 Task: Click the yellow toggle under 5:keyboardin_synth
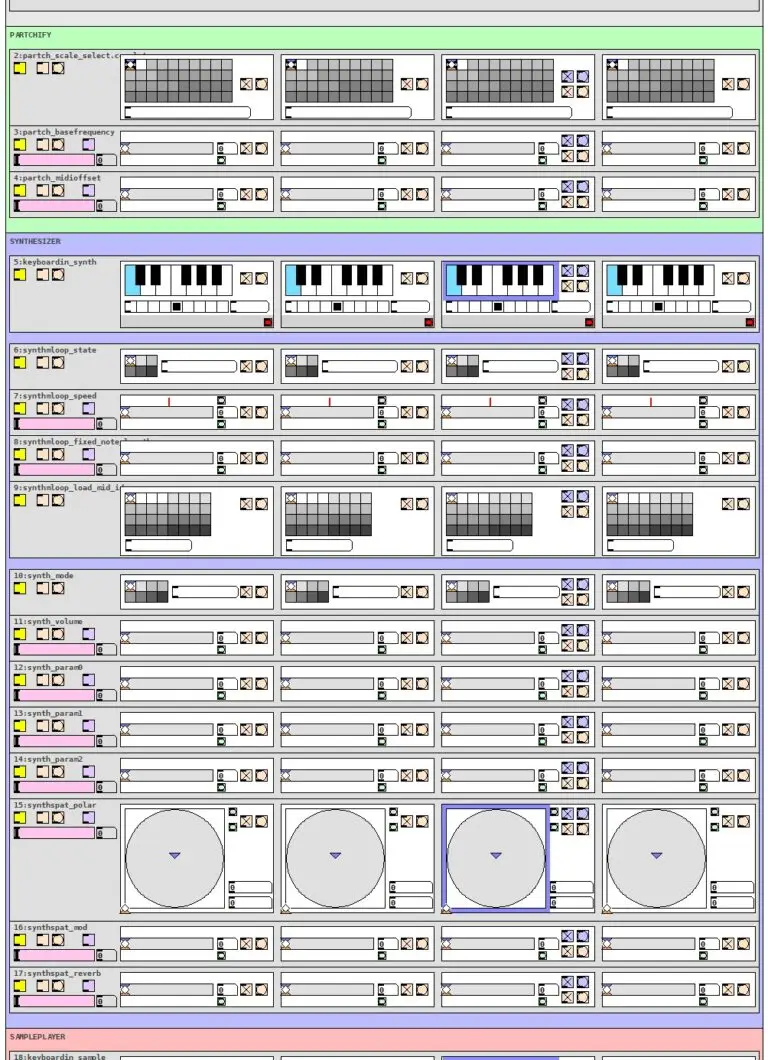pos(20,274)
